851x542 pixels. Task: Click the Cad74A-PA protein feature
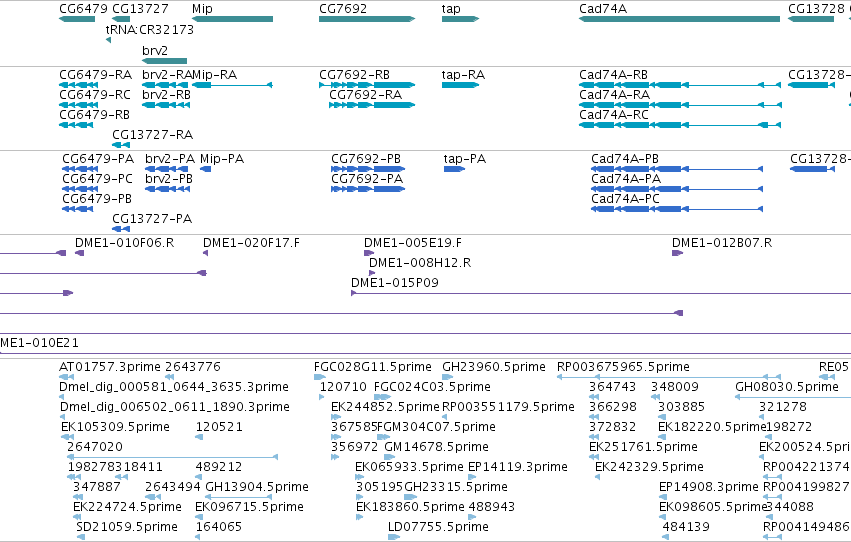click(x=677, y=189)
